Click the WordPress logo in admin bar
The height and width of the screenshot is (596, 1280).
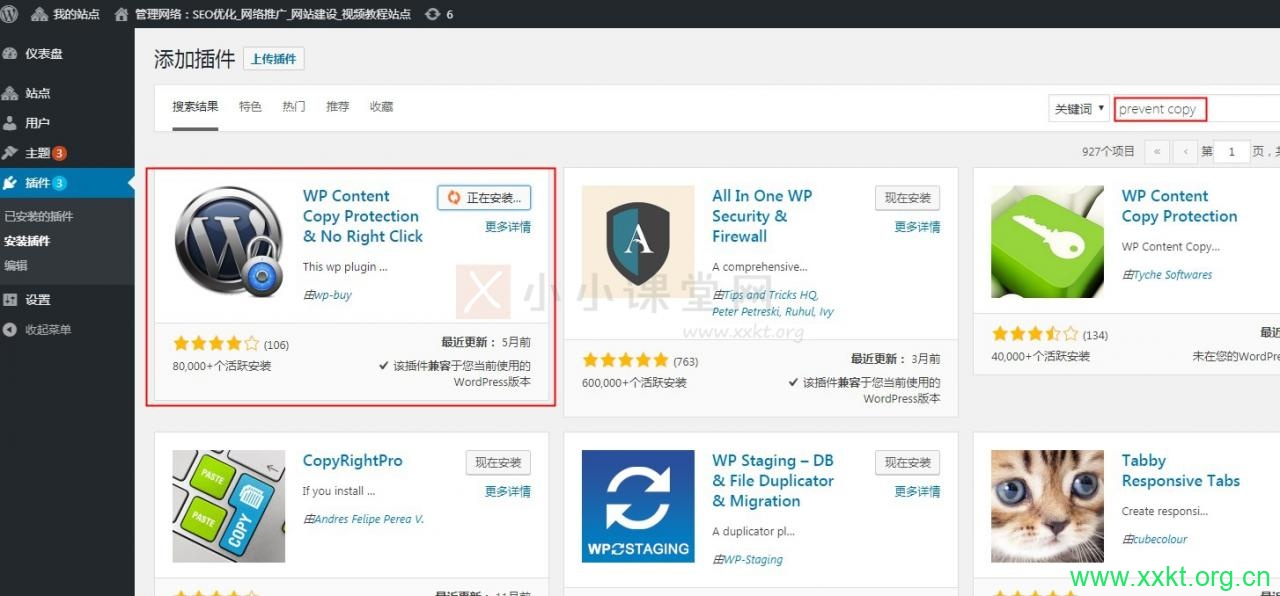[10, 14]
